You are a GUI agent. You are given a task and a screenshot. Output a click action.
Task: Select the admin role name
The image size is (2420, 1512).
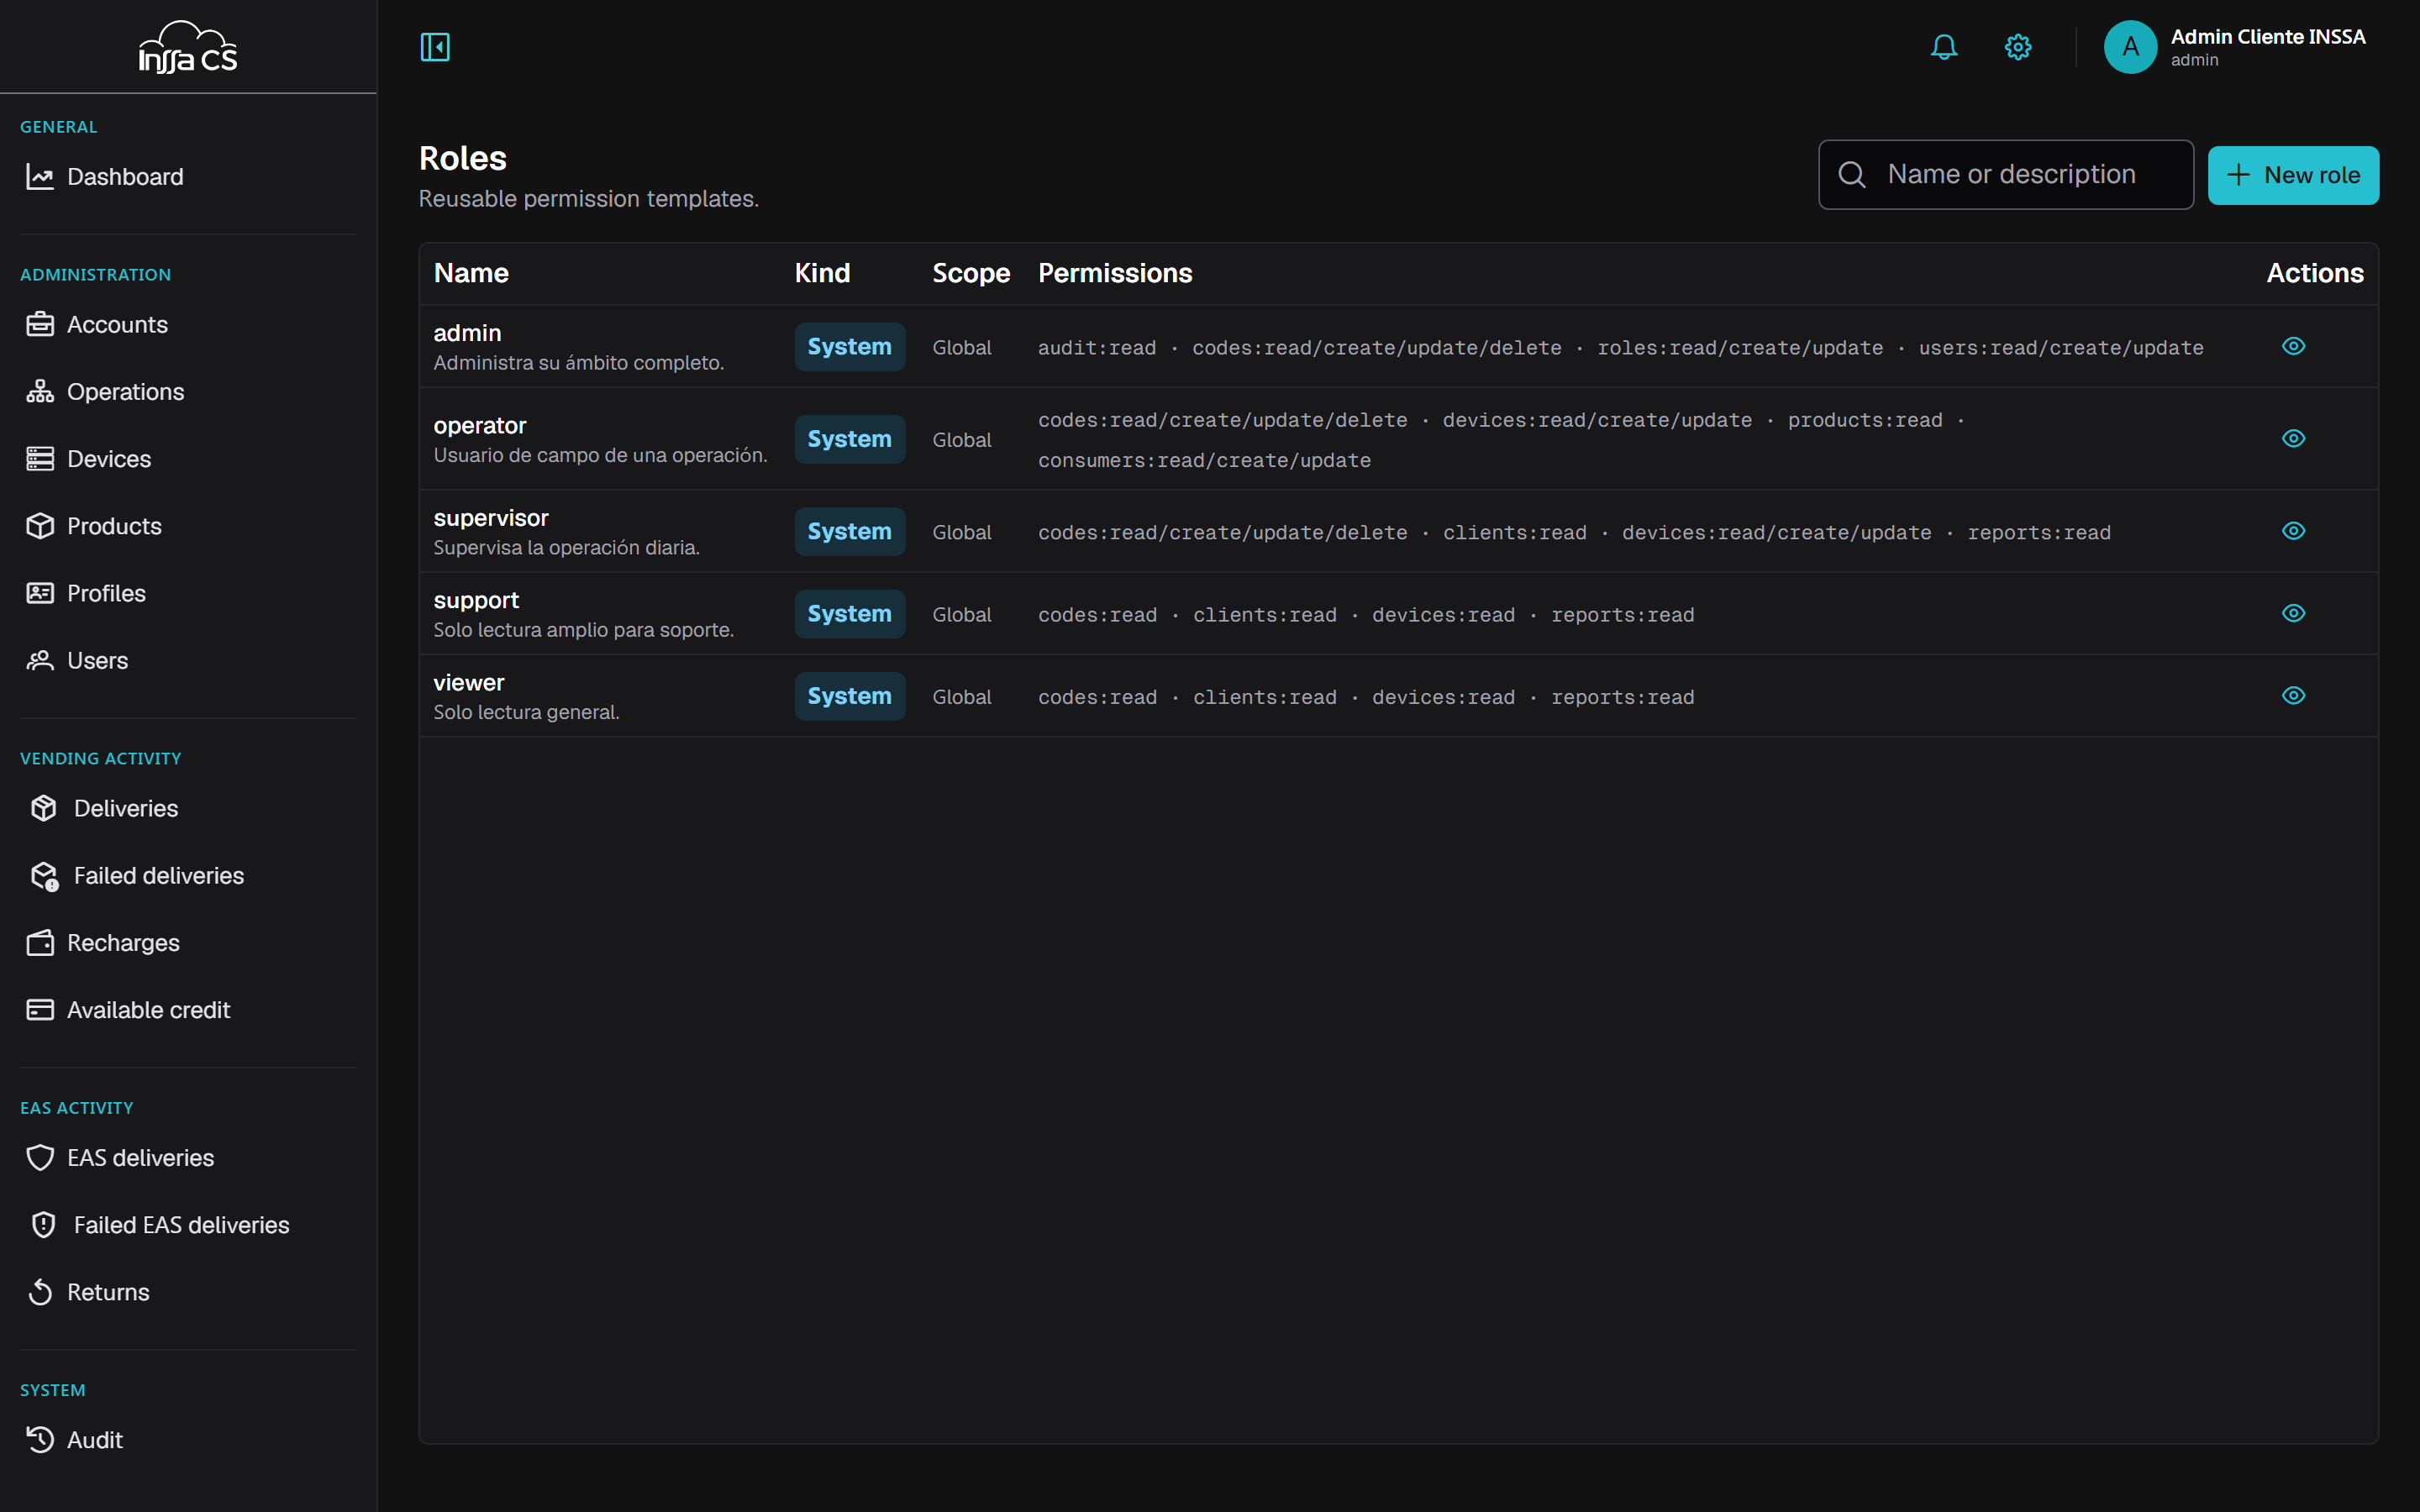[x=467, y=333]
